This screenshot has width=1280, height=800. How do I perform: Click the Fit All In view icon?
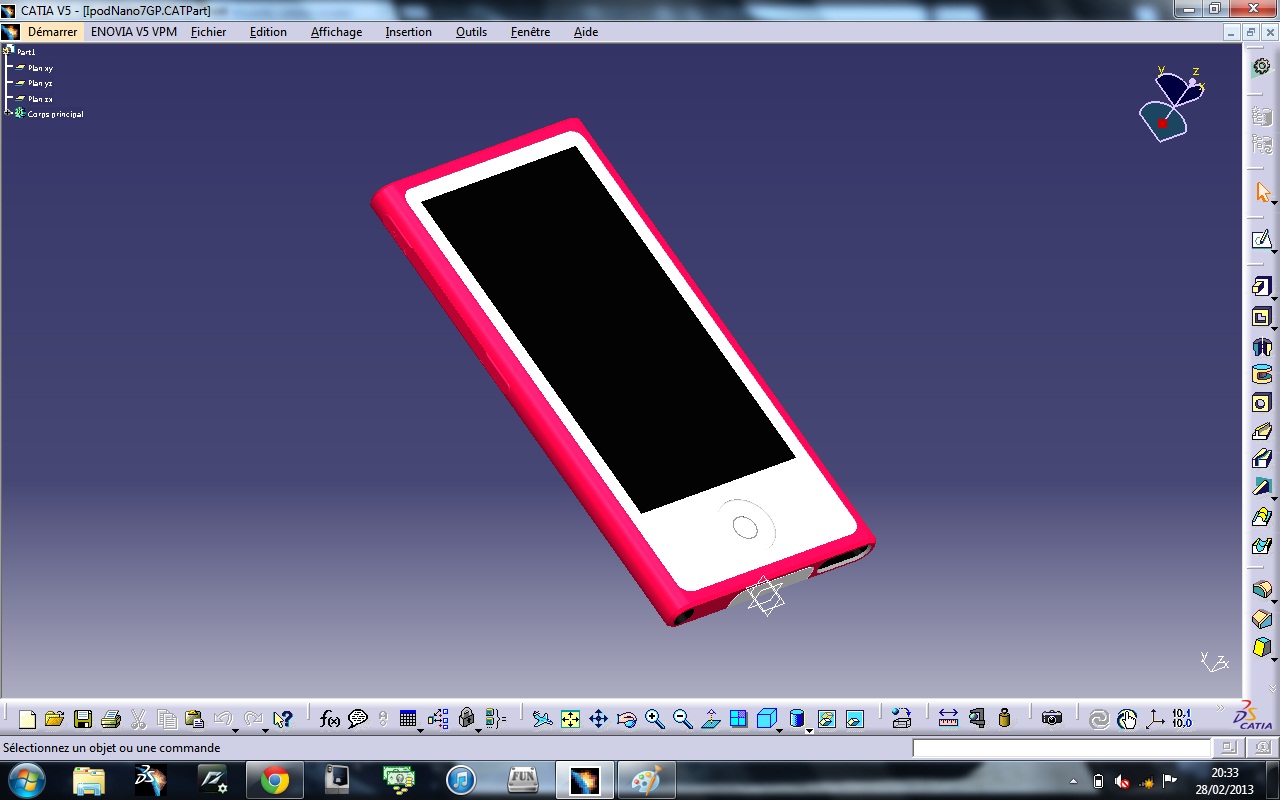click(570, 718)
